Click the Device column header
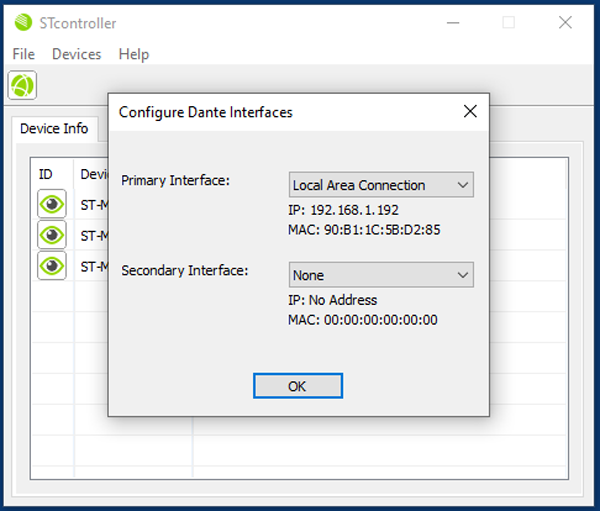This screenshot has width=600, height=511. pyautogui.click(x=94, y=174)
